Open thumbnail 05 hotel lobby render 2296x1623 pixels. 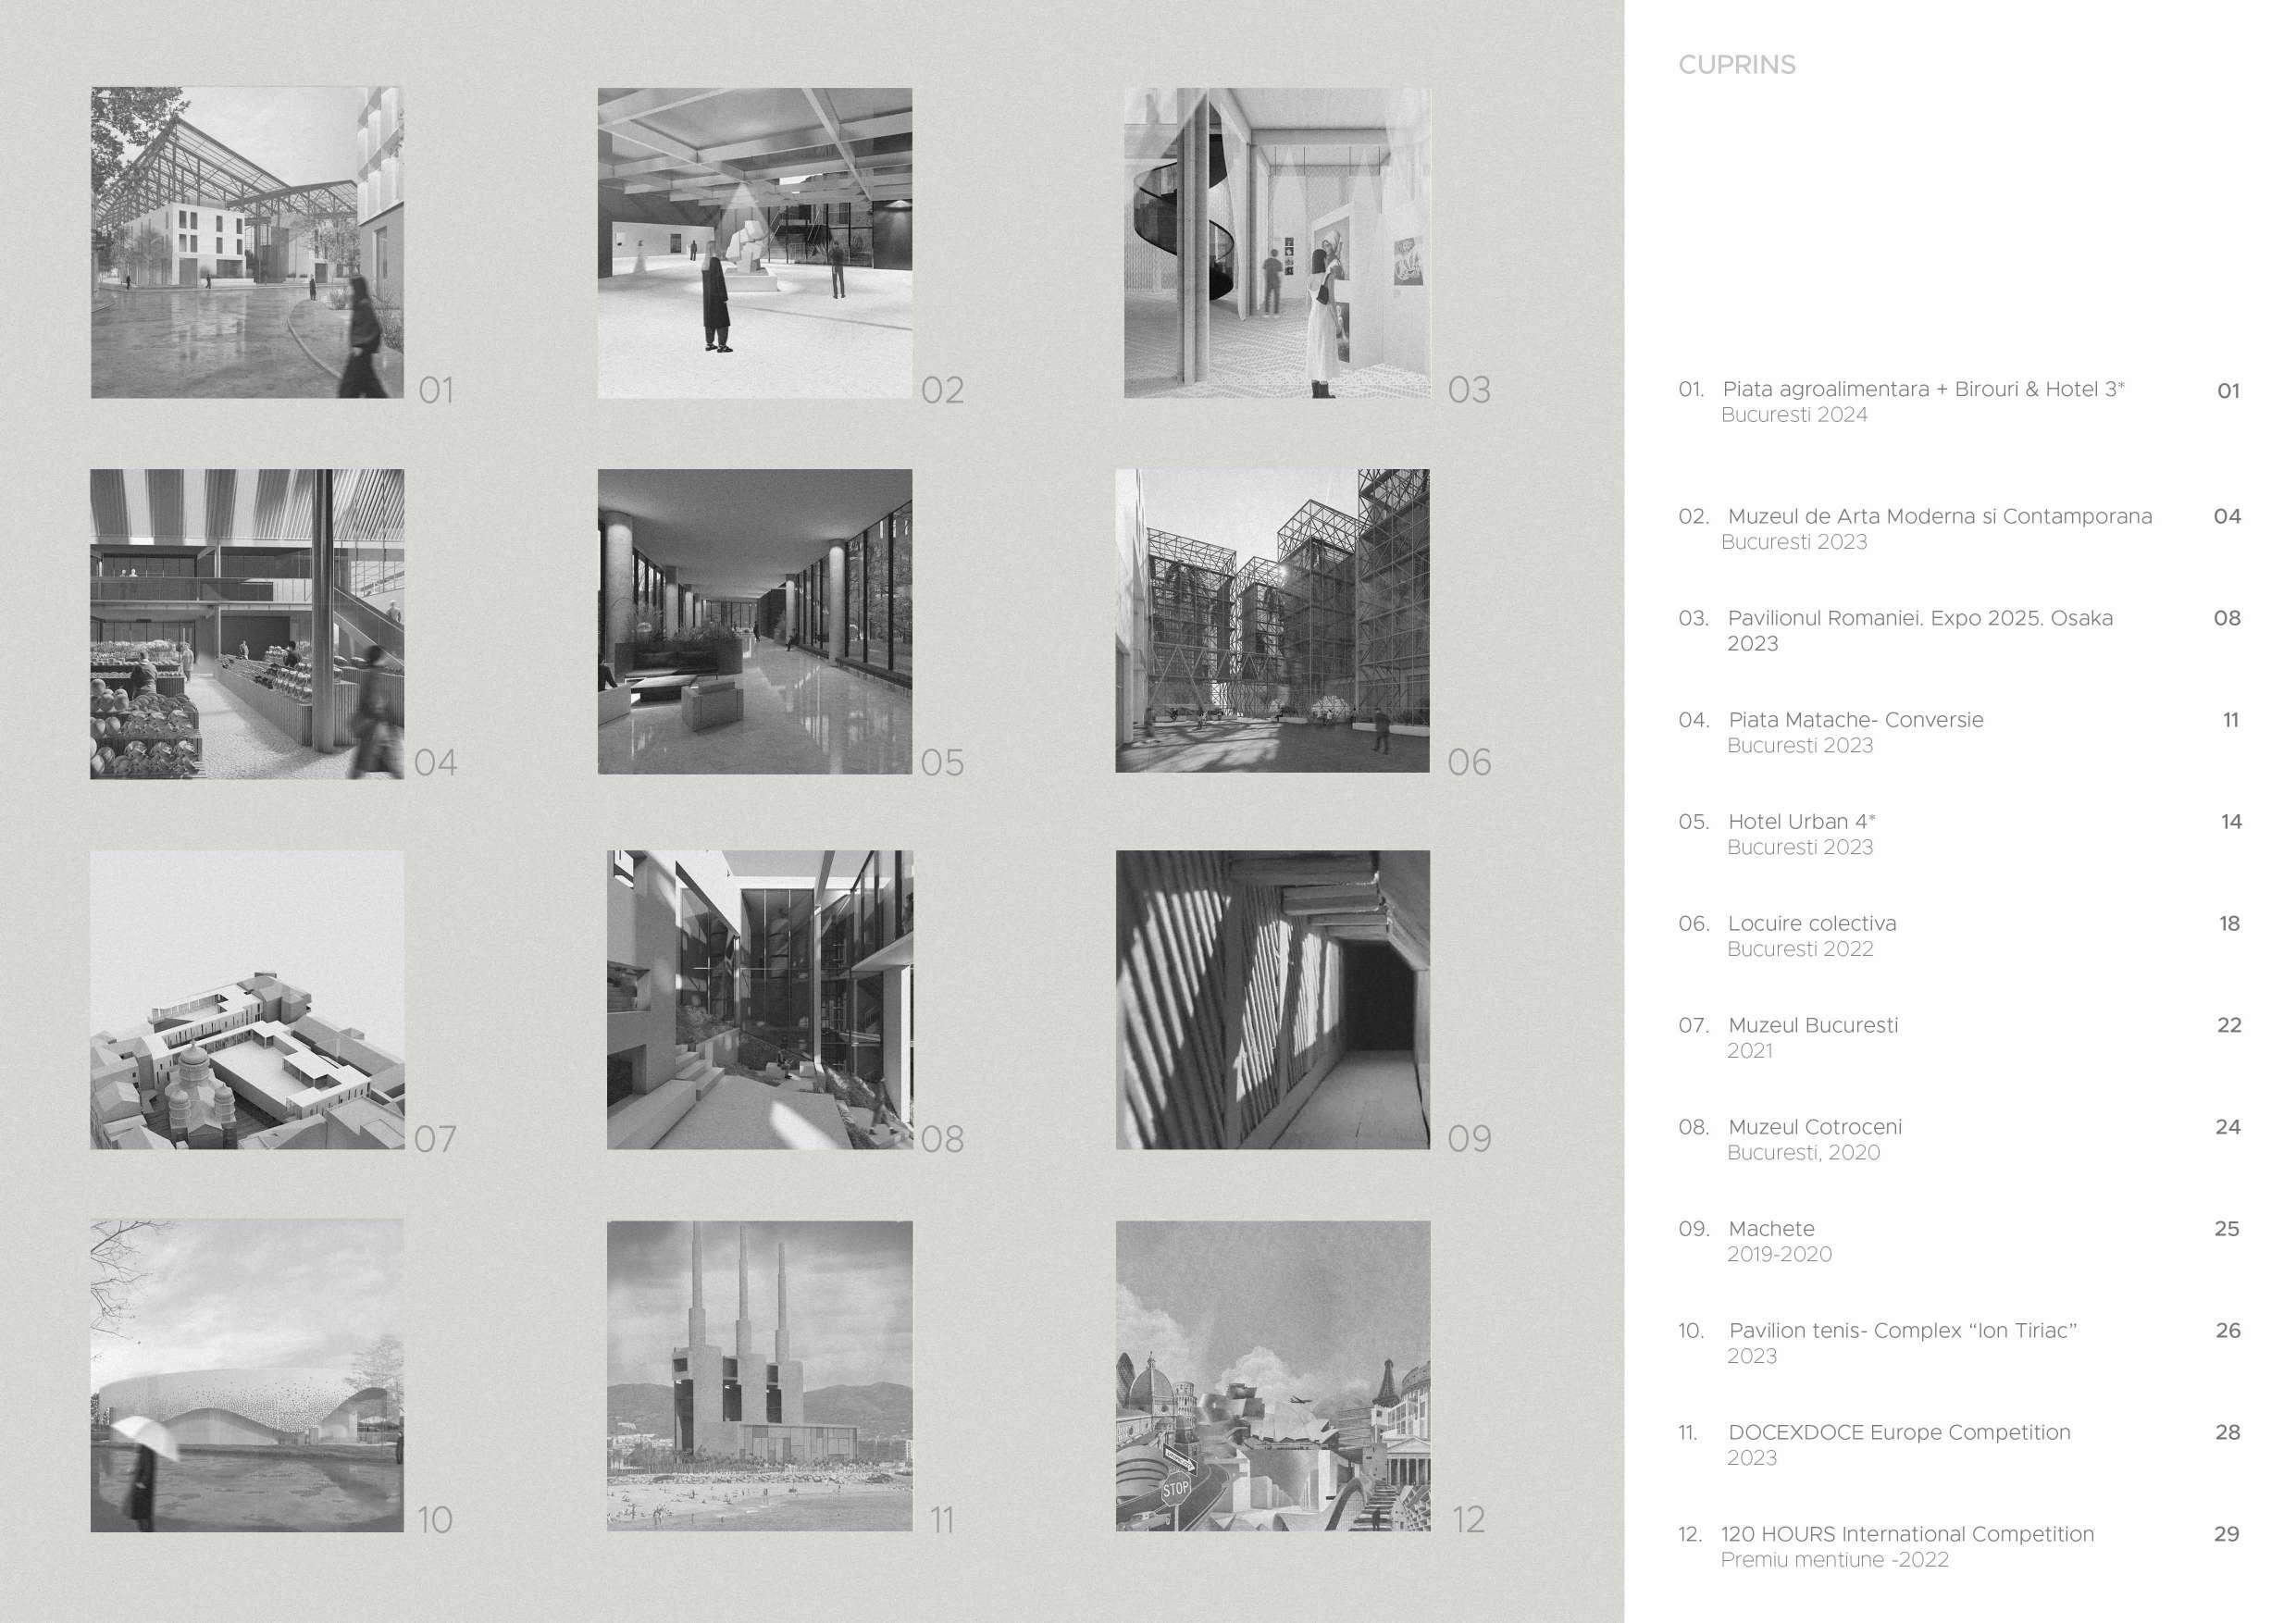click(755, 622)
